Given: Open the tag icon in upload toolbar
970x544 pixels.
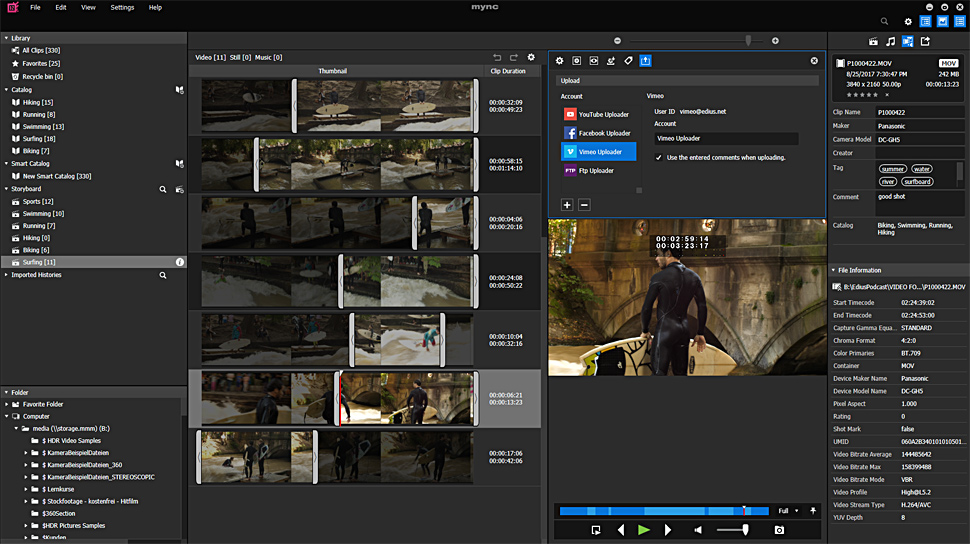Looking at the screenshot, I should pyautogui.click(x=628, y=61).
